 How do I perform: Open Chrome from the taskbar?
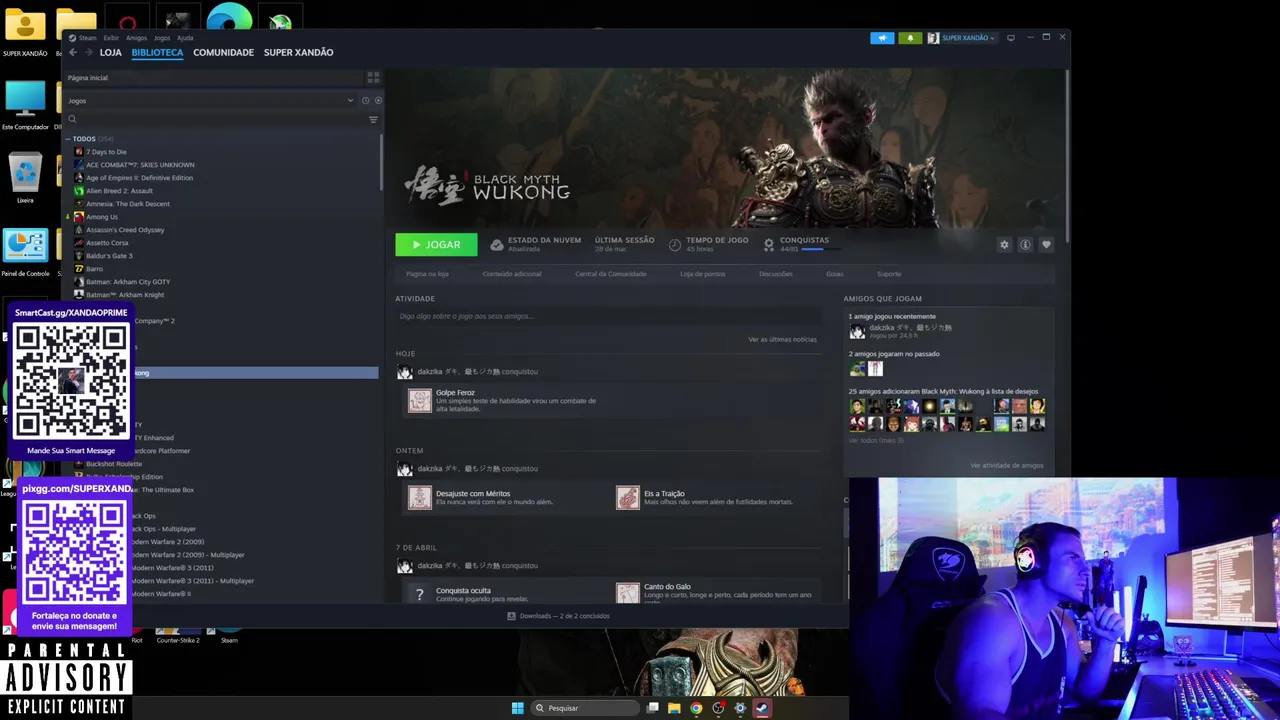pyautogui.click(x=696, y=708)
